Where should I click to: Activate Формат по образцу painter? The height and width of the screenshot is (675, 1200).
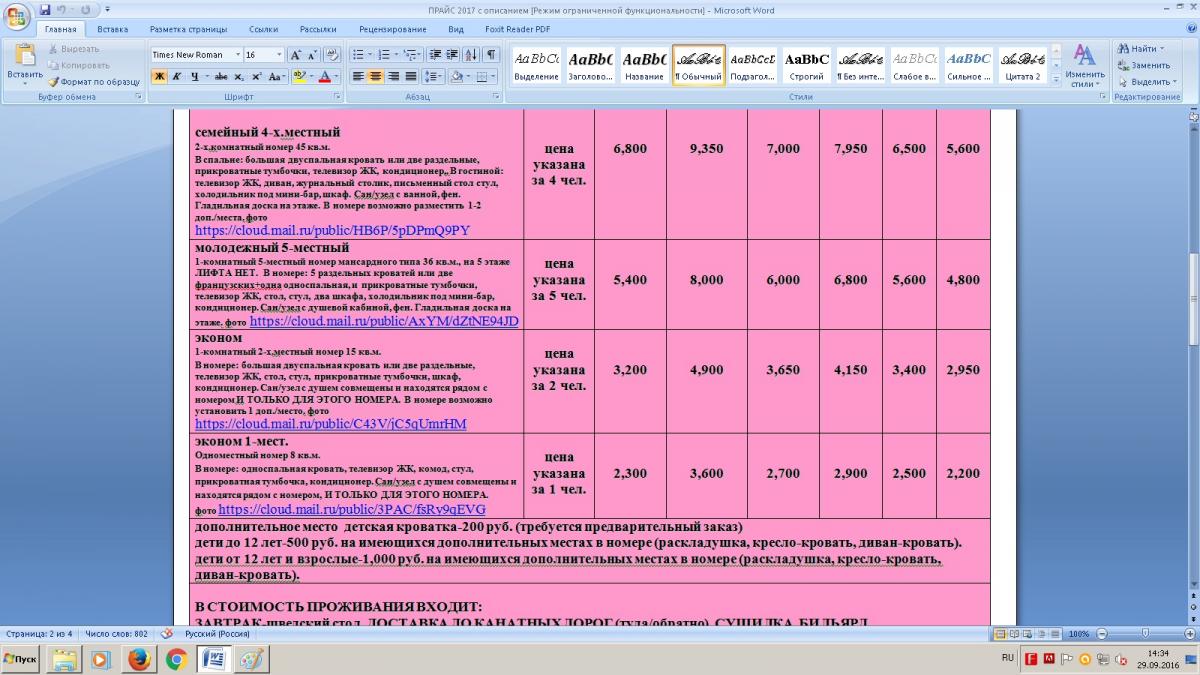coord(95,81)
